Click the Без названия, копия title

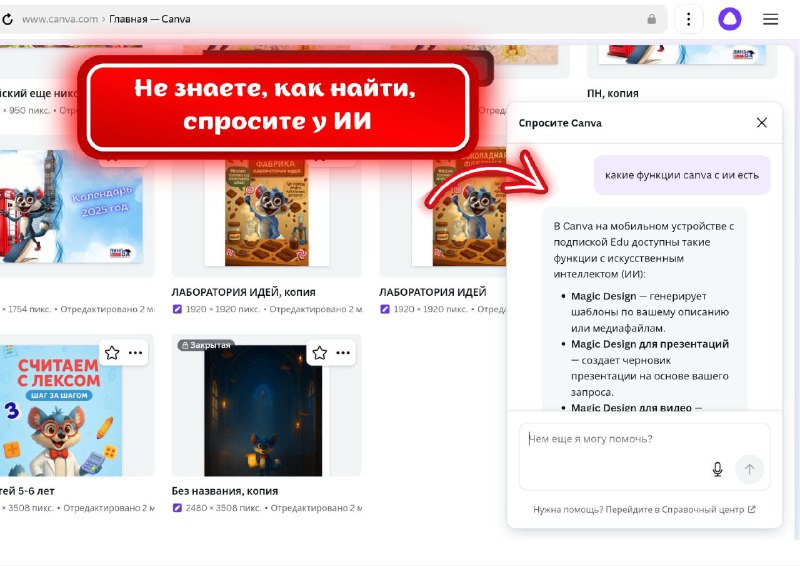click(224, 491)
